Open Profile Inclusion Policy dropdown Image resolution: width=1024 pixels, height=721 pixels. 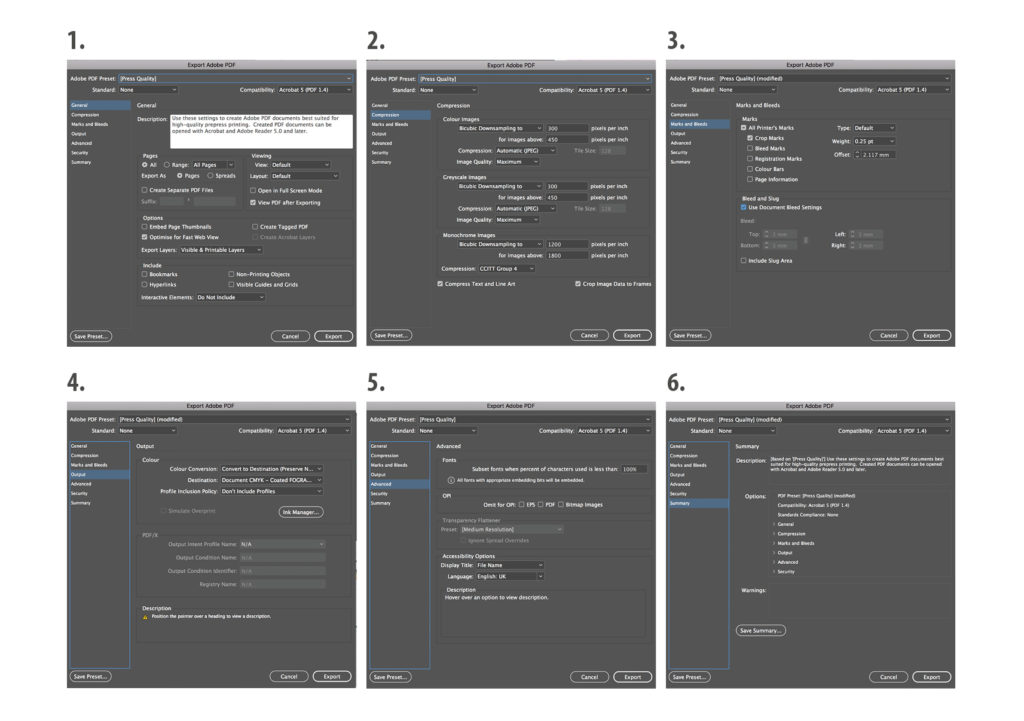tap(272, 491)
